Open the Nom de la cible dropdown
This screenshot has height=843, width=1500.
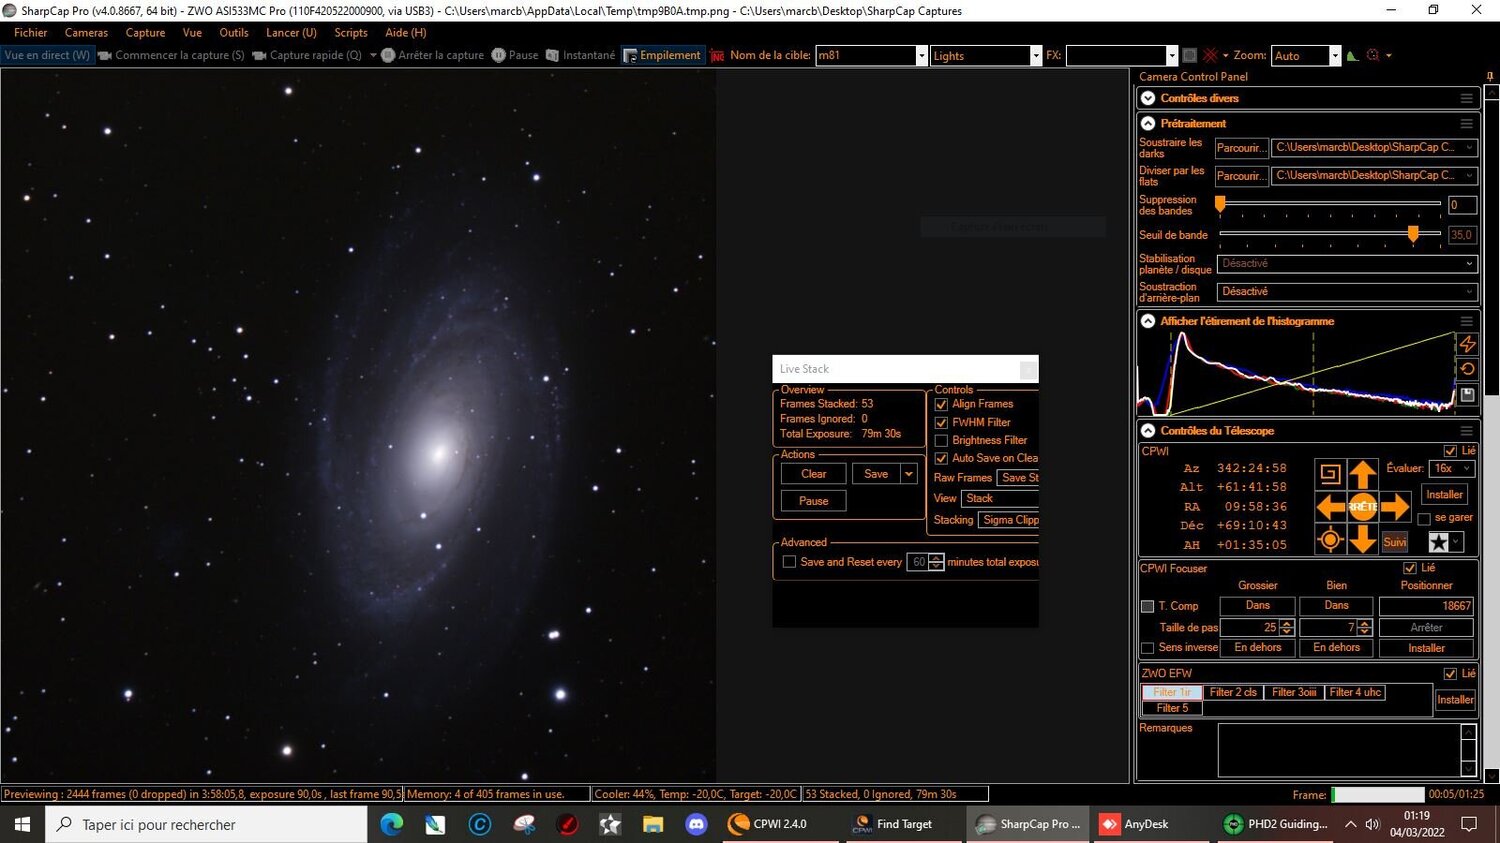pyautogui.click(x=921, y=56)
